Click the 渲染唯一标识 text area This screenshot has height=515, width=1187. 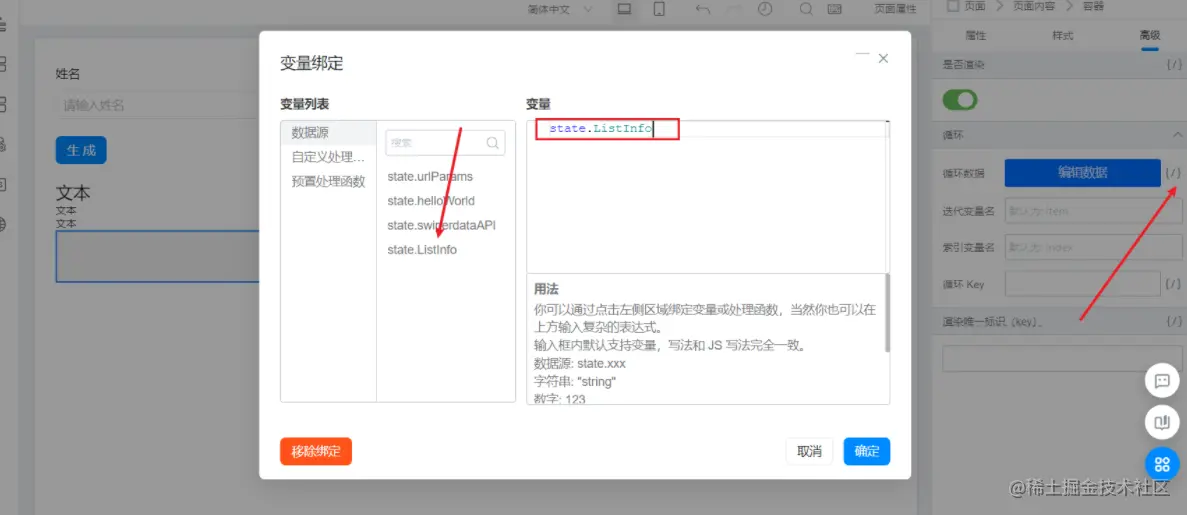click(x=1061, y=358)
